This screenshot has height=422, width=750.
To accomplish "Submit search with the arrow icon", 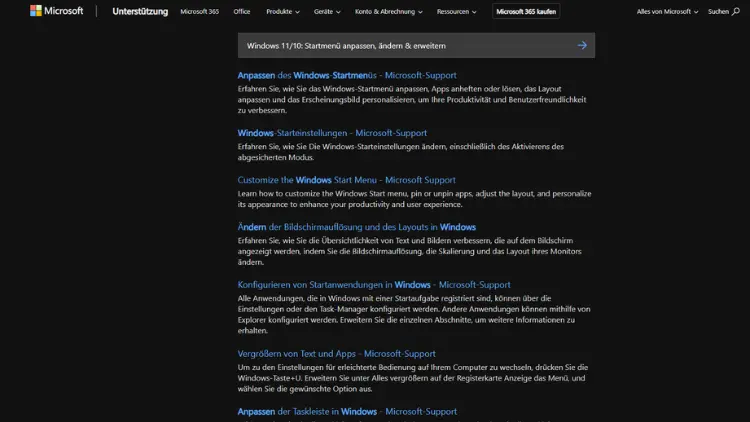I will (582, 45).
